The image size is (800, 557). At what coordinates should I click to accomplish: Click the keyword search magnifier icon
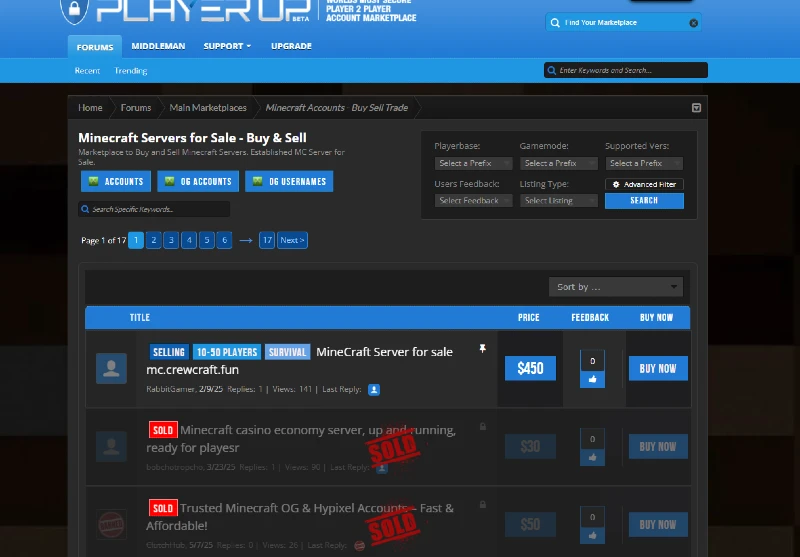tap(552, 70)
